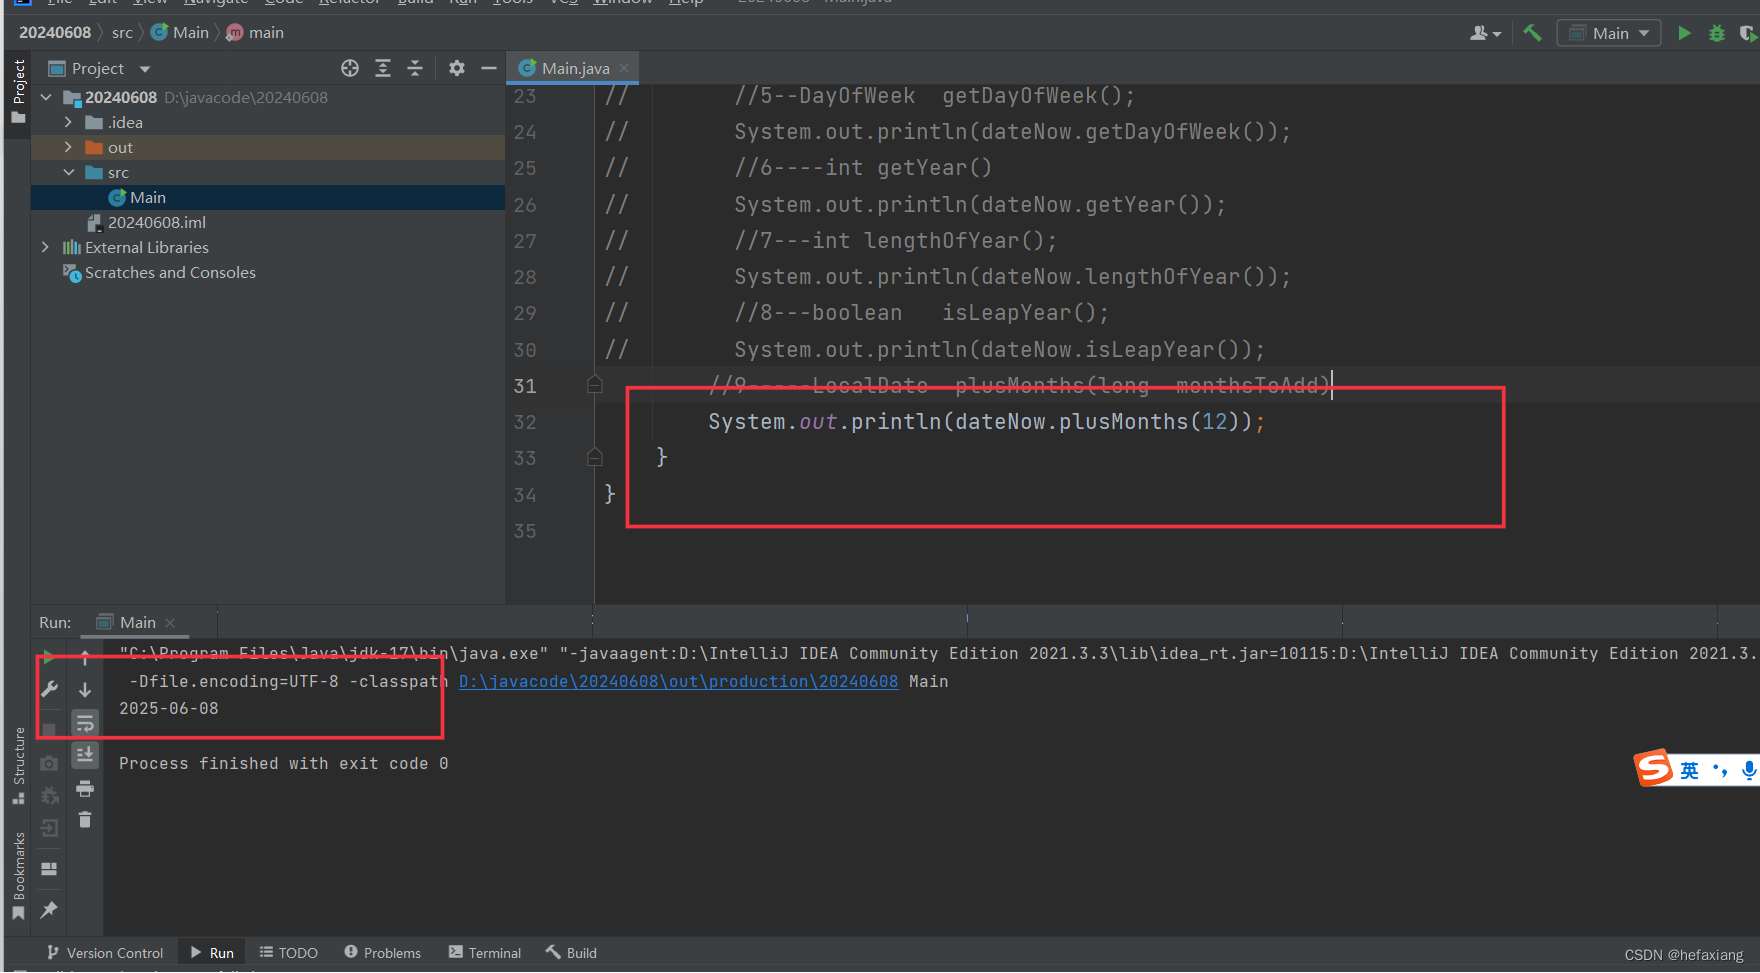Screen dimensions: 1760x973
Task: Toggle scroll to end of console
Action: click(85, 755)
